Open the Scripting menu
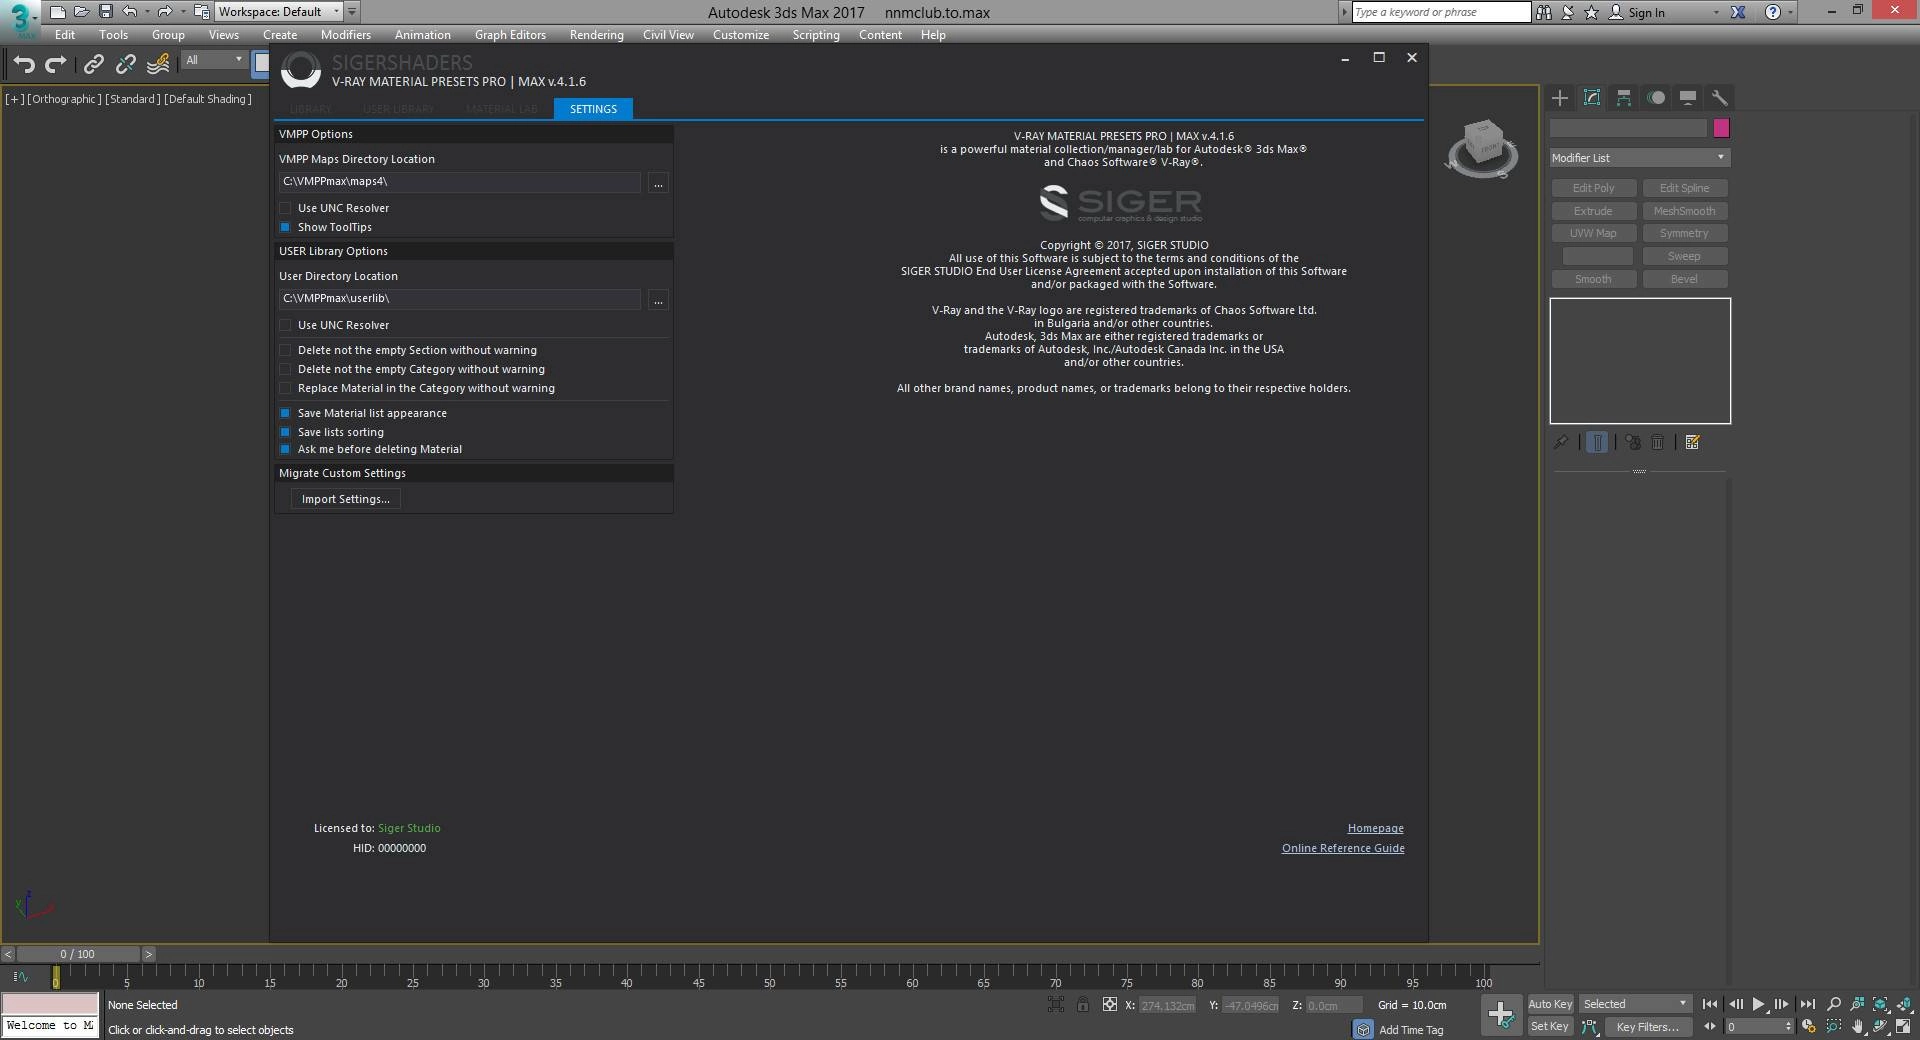The image size is (1920, 1040). [x=816, y=35]
